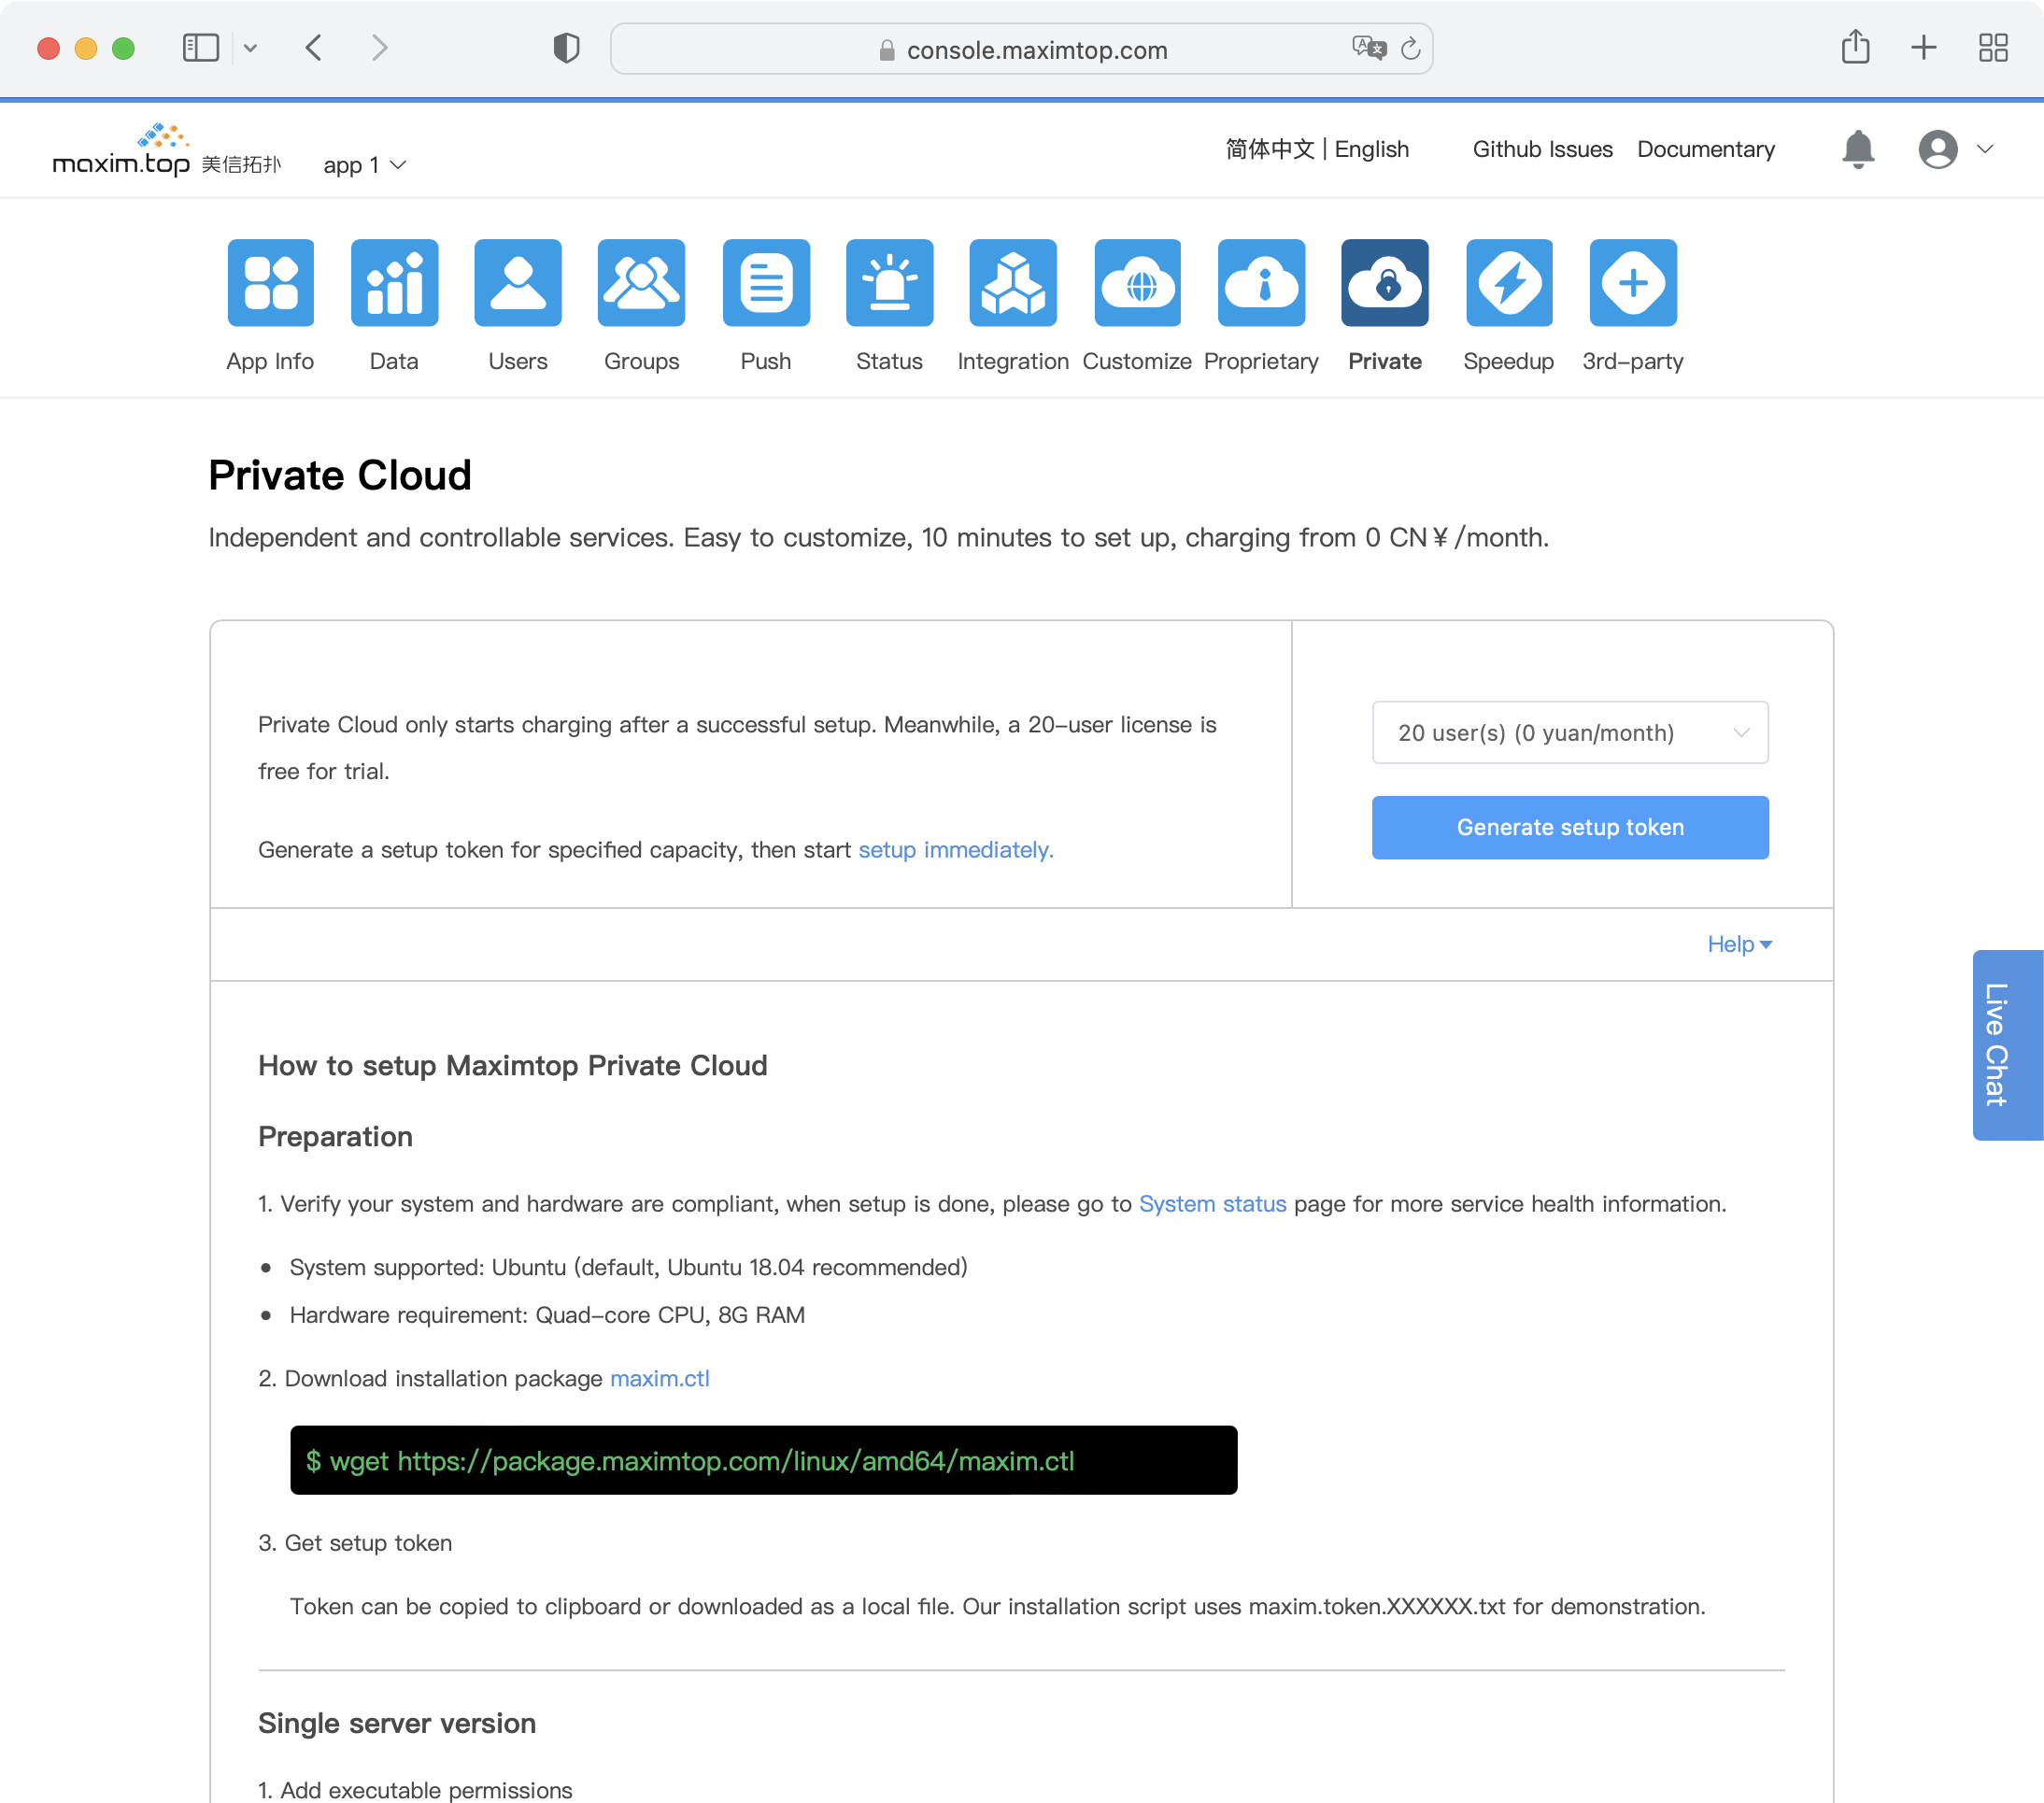
Task: Click the Generate setup token button
Action: coord(1570,827)
